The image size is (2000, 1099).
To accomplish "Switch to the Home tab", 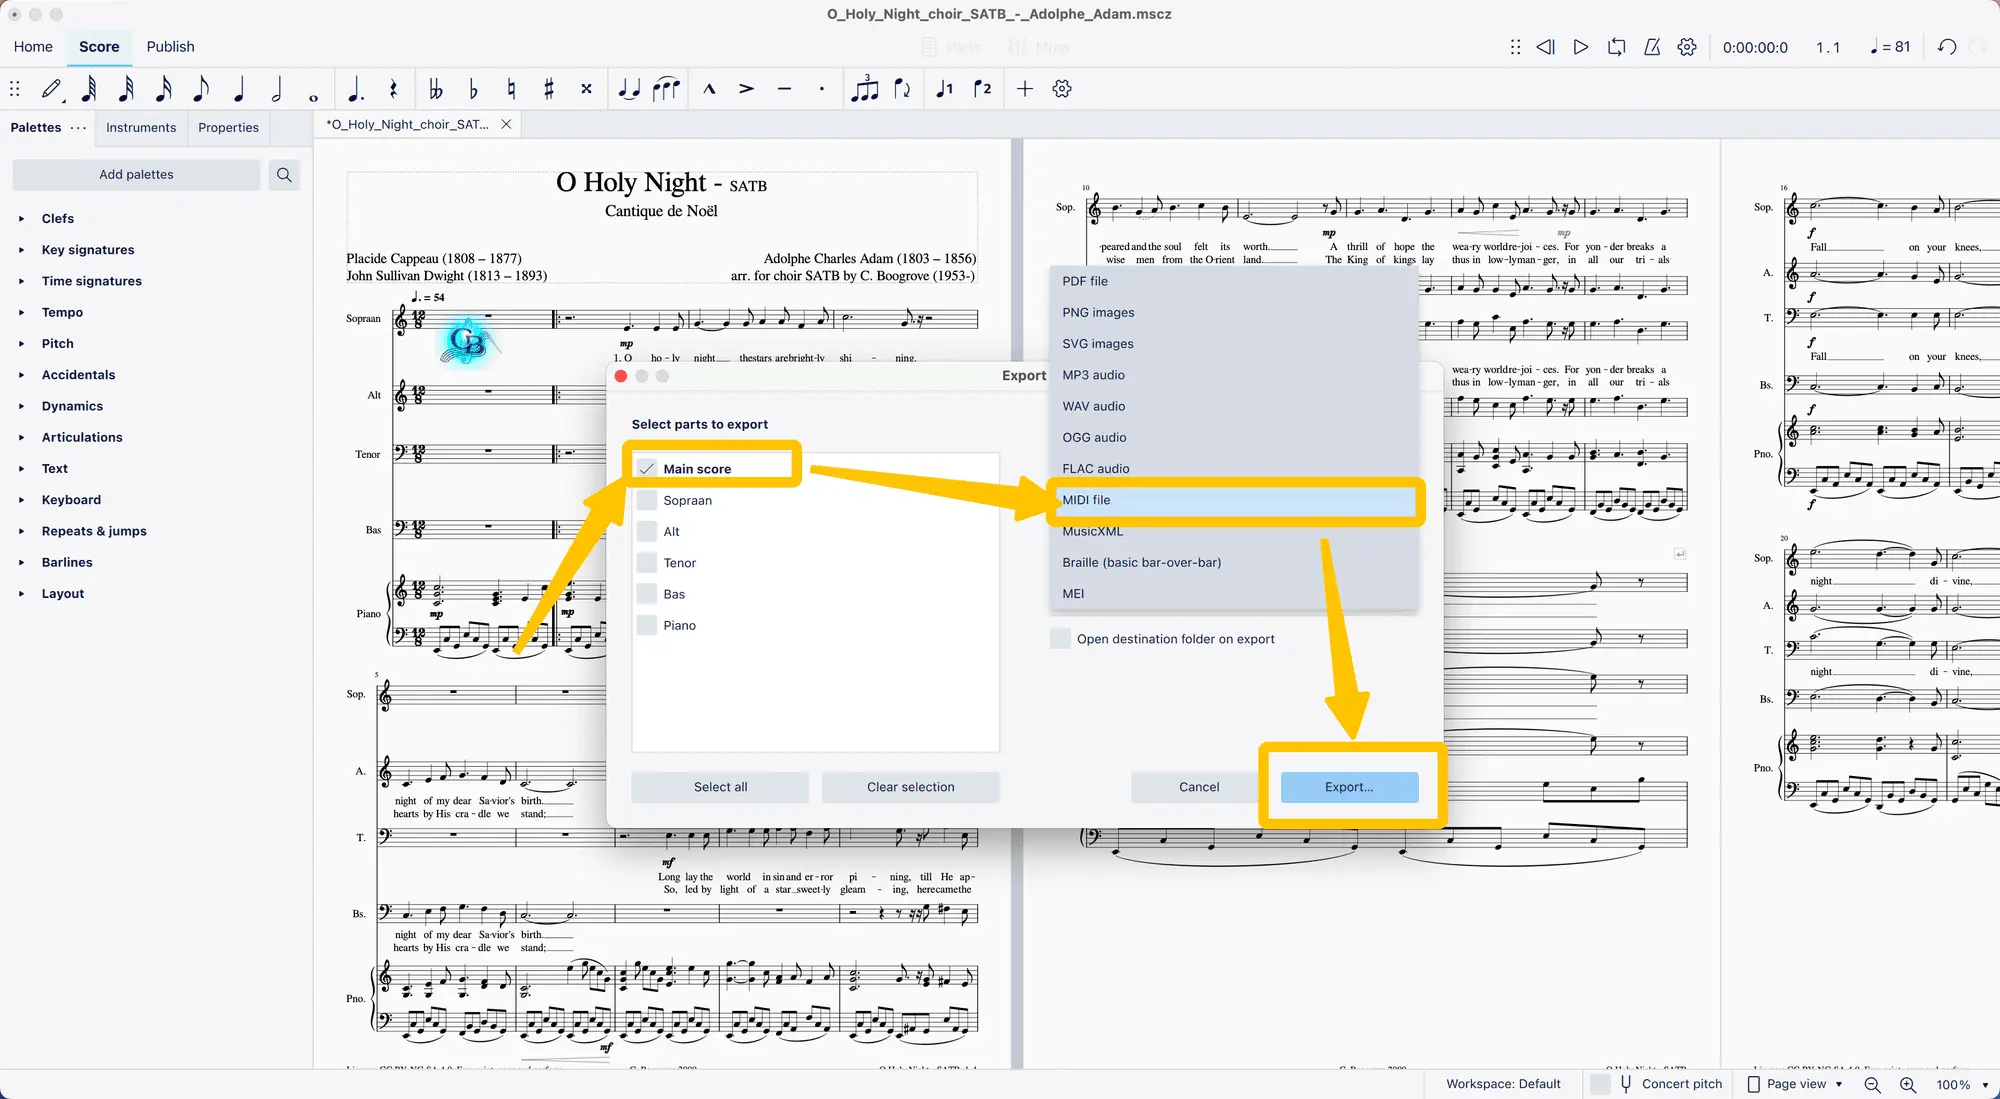I will (33, 47).
